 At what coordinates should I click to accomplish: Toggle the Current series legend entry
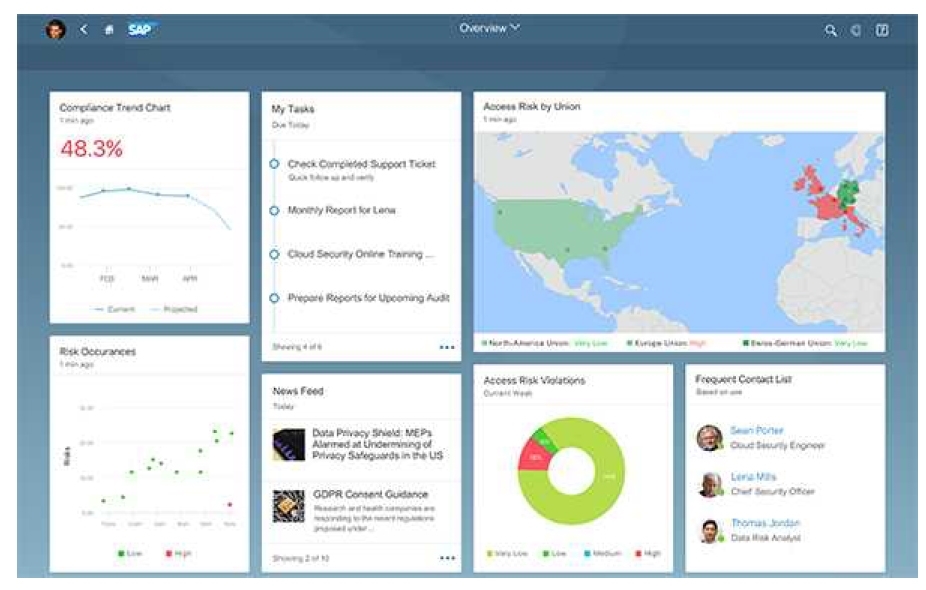tap(115, 309)
